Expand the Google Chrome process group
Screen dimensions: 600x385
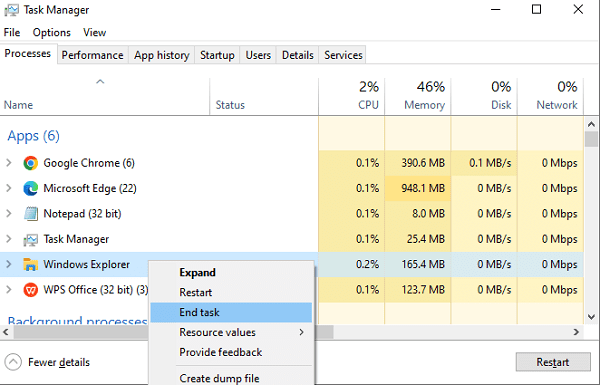pos(8,163)
